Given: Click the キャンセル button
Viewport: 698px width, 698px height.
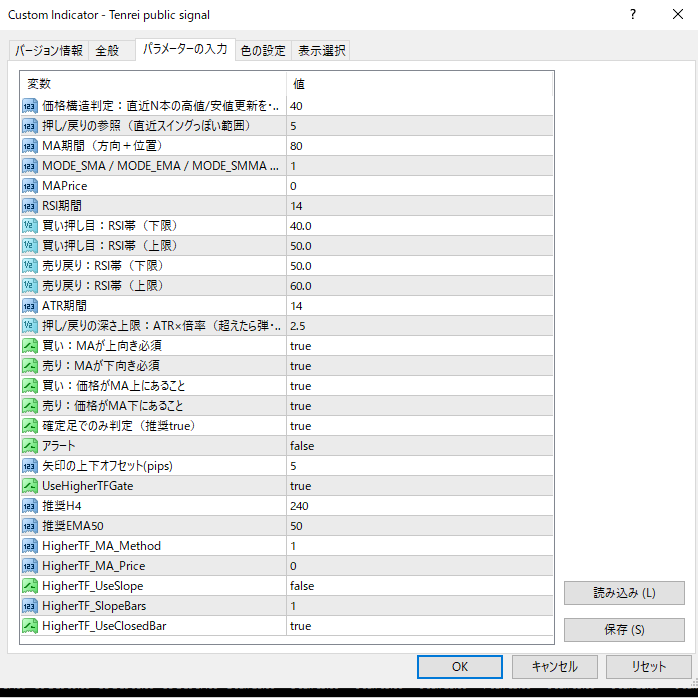Looking at the screenshot, I should coord(555,666).
